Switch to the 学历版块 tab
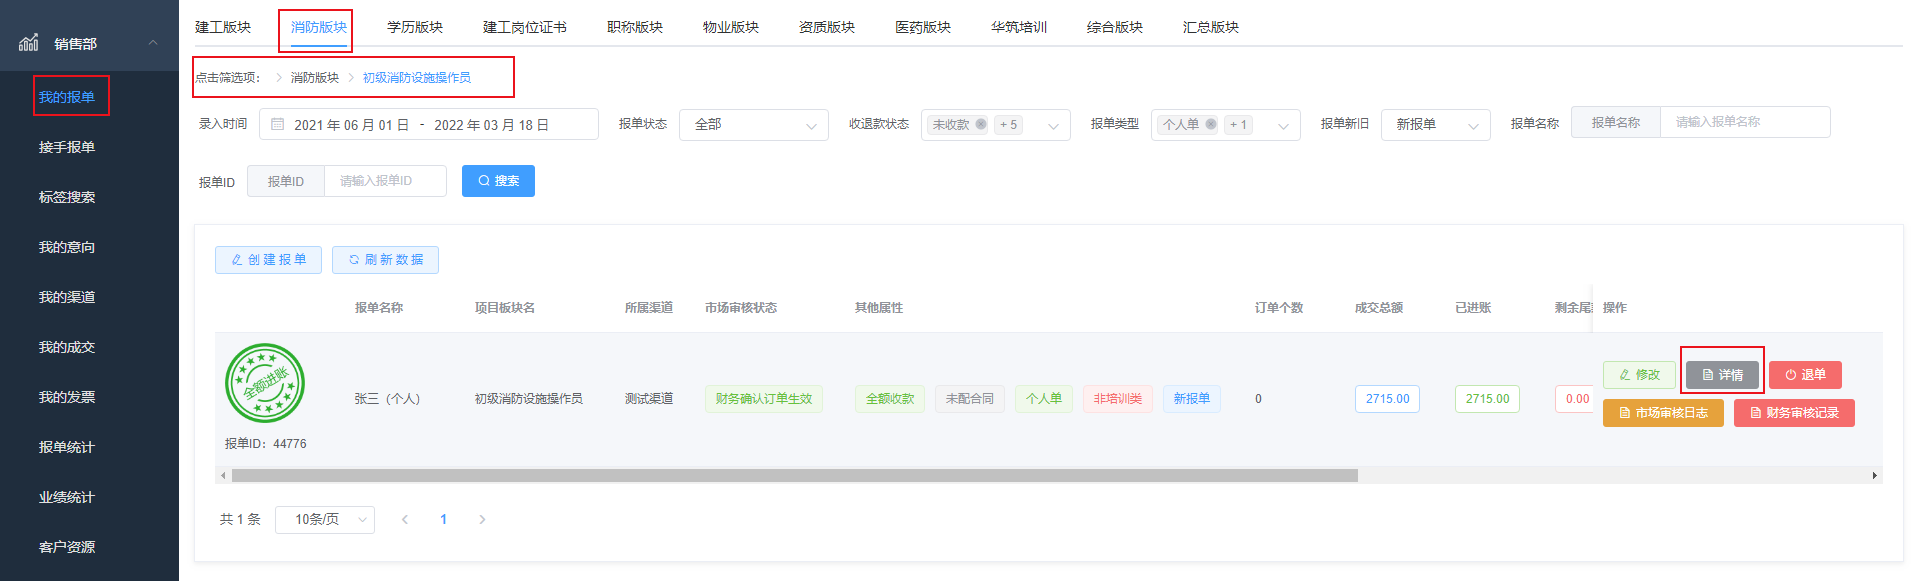The height and width of the screenshot is (581, 1912). tap(415, 27)
